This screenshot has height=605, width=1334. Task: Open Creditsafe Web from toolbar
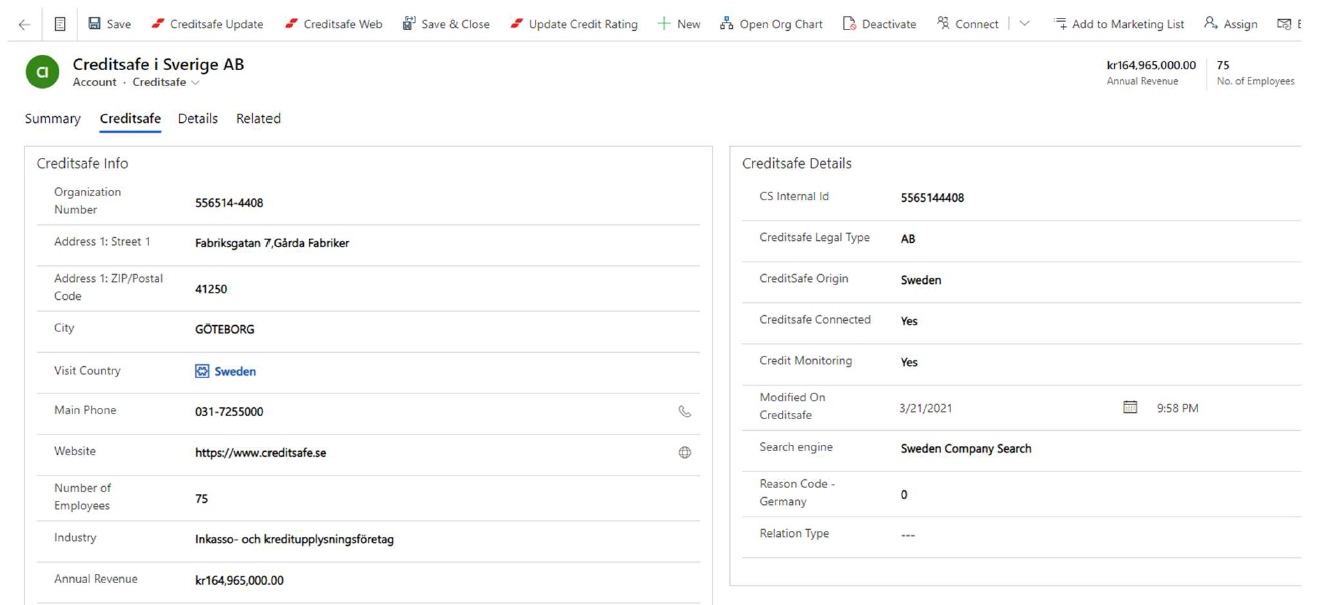333,24
